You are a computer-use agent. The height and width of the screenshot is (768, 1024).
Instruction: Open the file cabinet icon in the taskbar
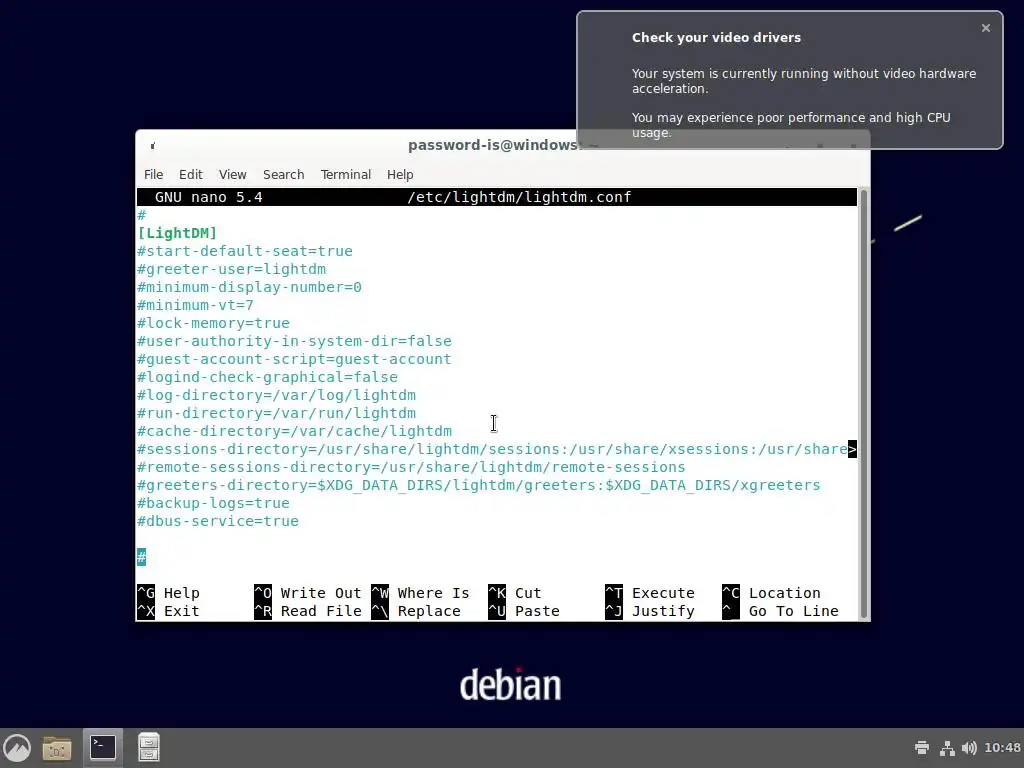click(149, 748)
